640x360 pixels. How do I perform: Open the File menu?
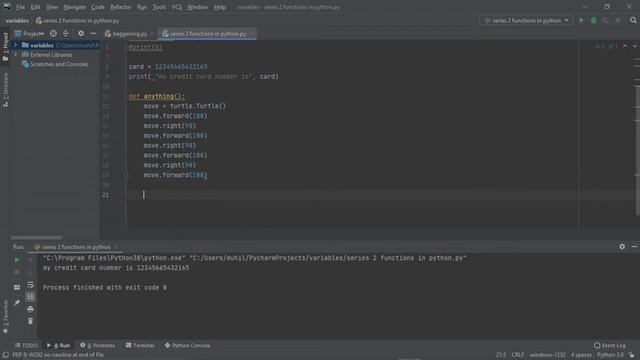tap(20, 7)
